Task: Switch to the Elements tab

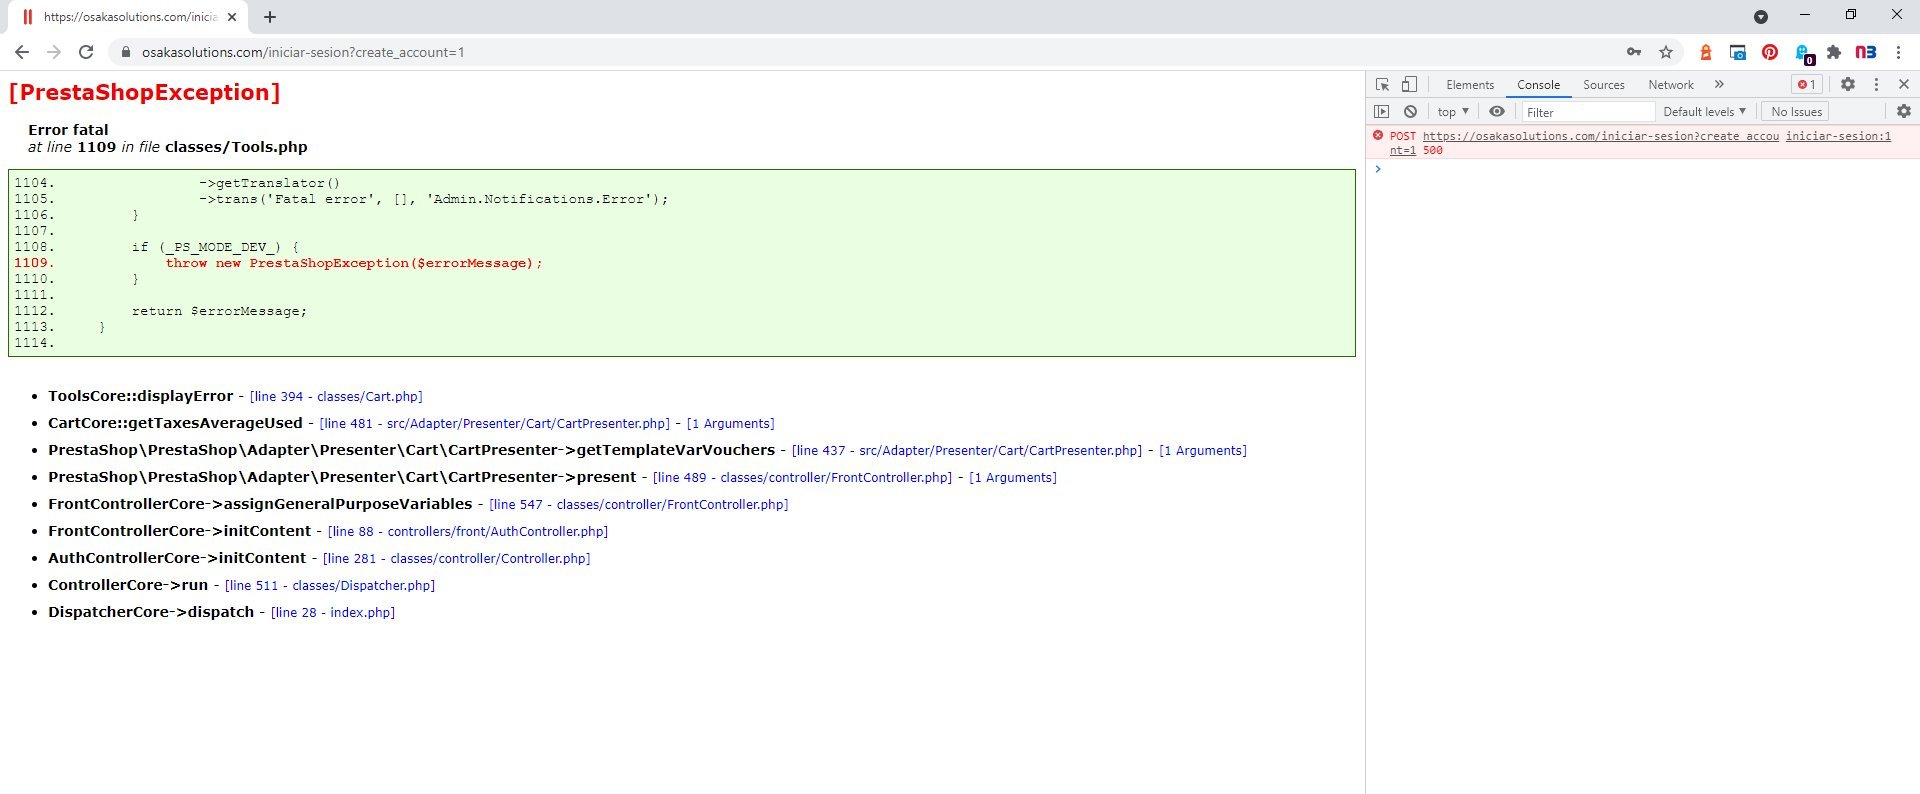Action: [1470, 85]
